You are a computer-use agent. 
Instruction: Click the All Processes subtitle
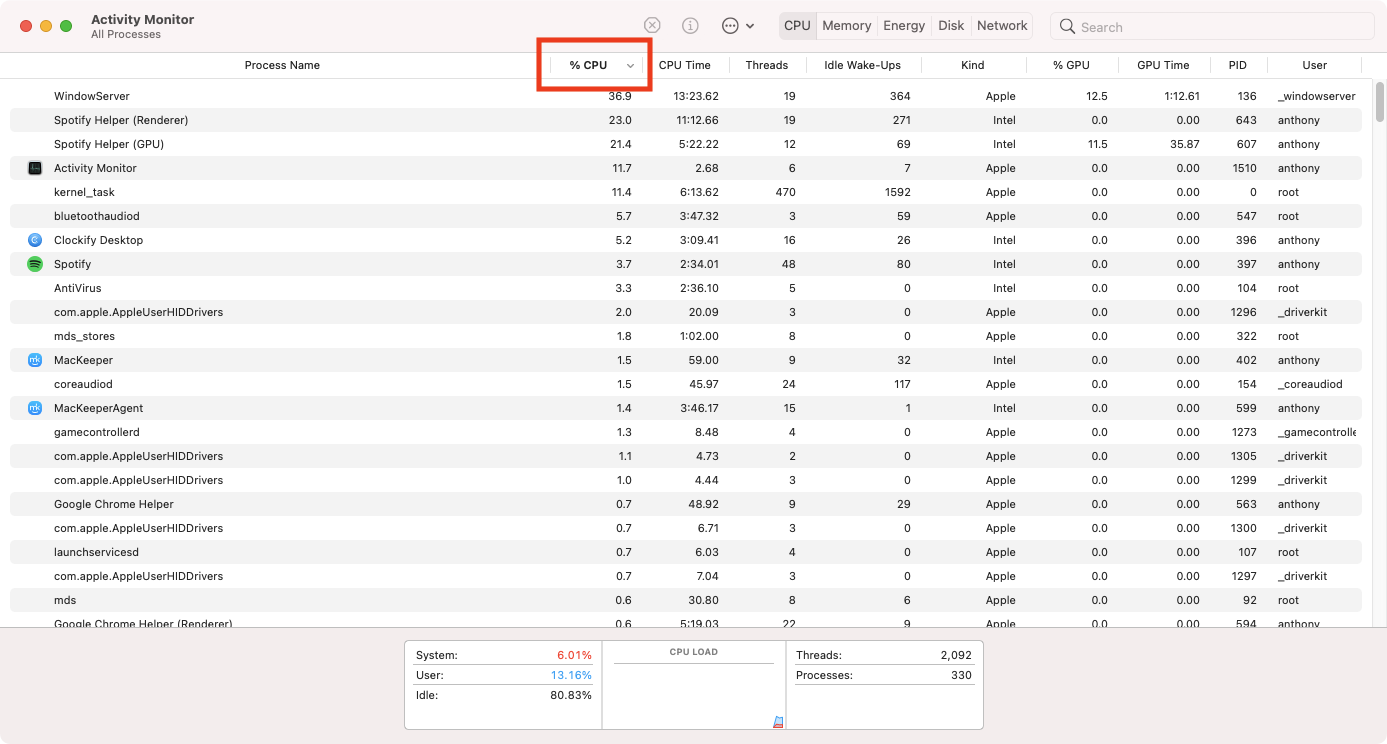coord(126,34)
